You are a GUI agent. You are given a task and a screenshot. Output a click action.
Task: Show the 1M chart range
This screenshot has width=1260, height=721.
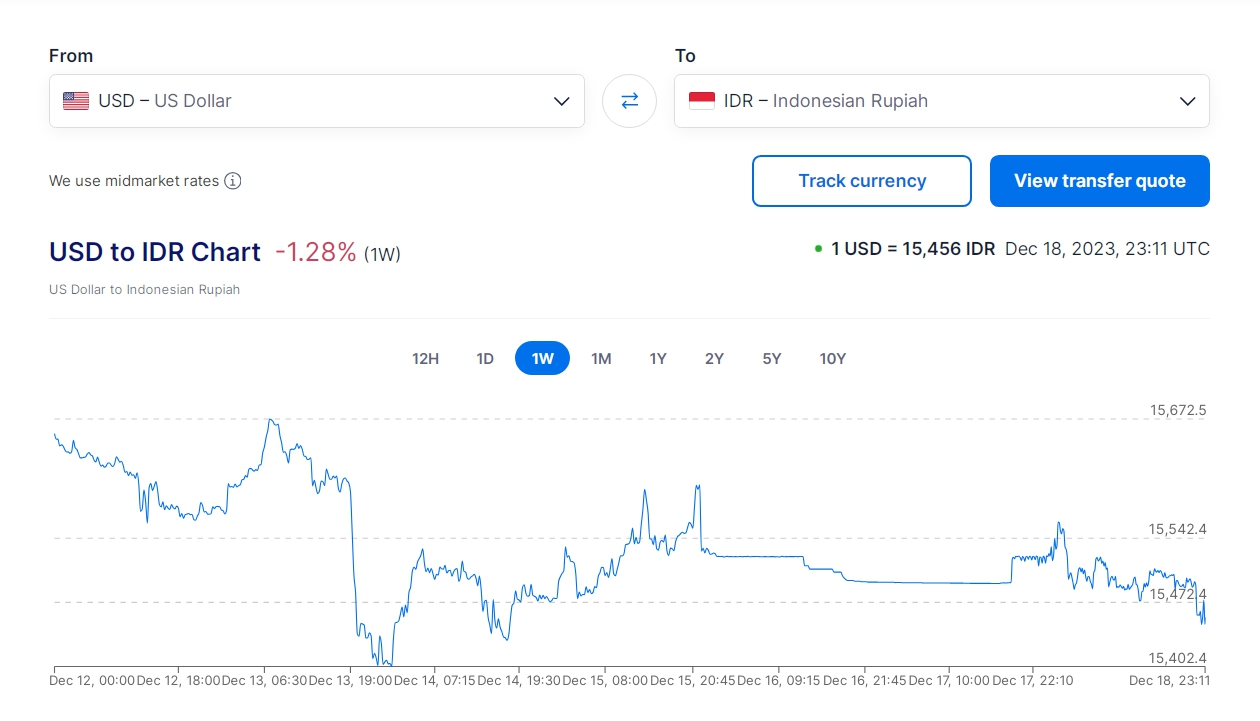click(601, 359)
